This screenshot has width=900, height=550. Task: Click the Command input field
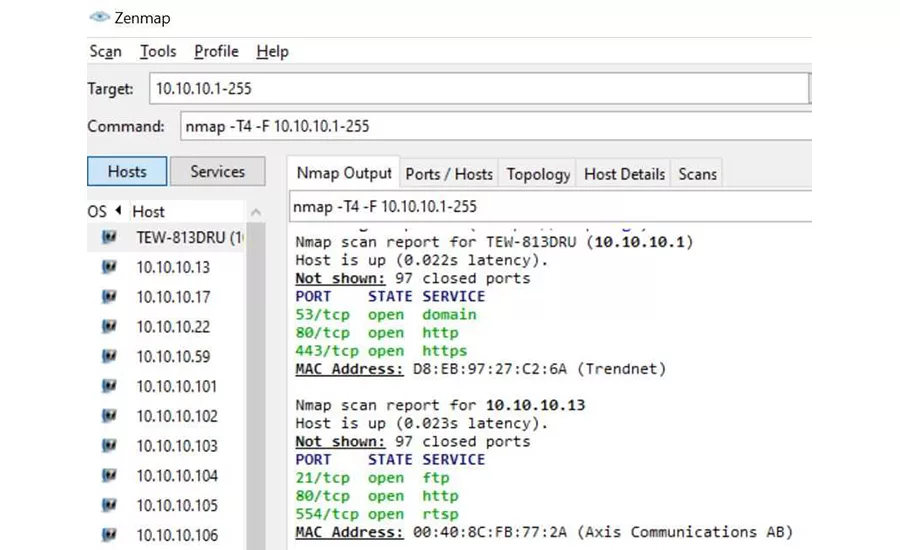pos(495,126)
